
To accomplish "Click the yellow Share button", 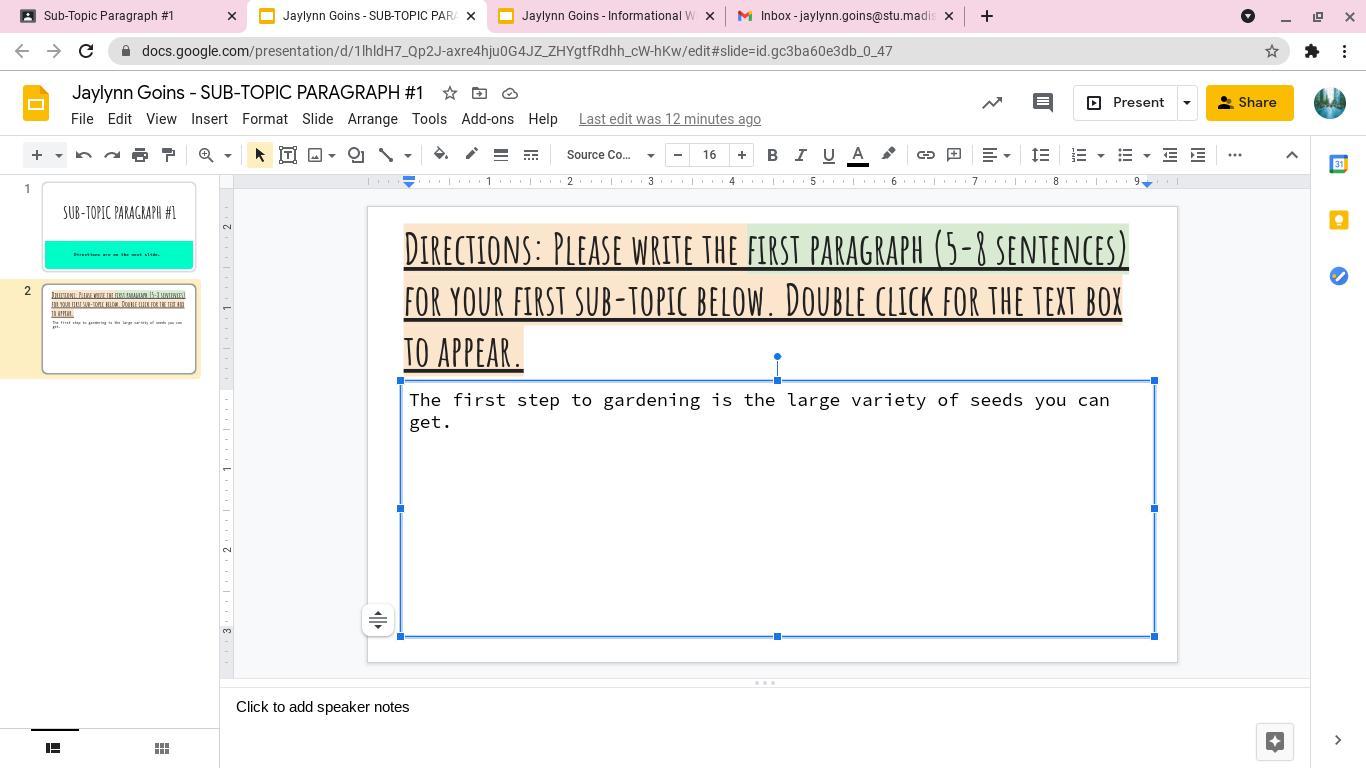I will [1249, 103].
